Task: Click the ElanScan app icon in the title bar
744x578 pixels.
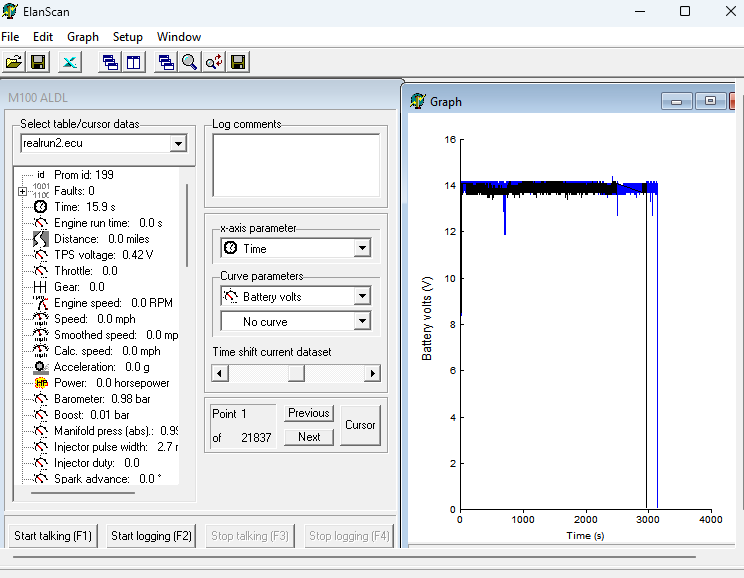Action: 10,11
